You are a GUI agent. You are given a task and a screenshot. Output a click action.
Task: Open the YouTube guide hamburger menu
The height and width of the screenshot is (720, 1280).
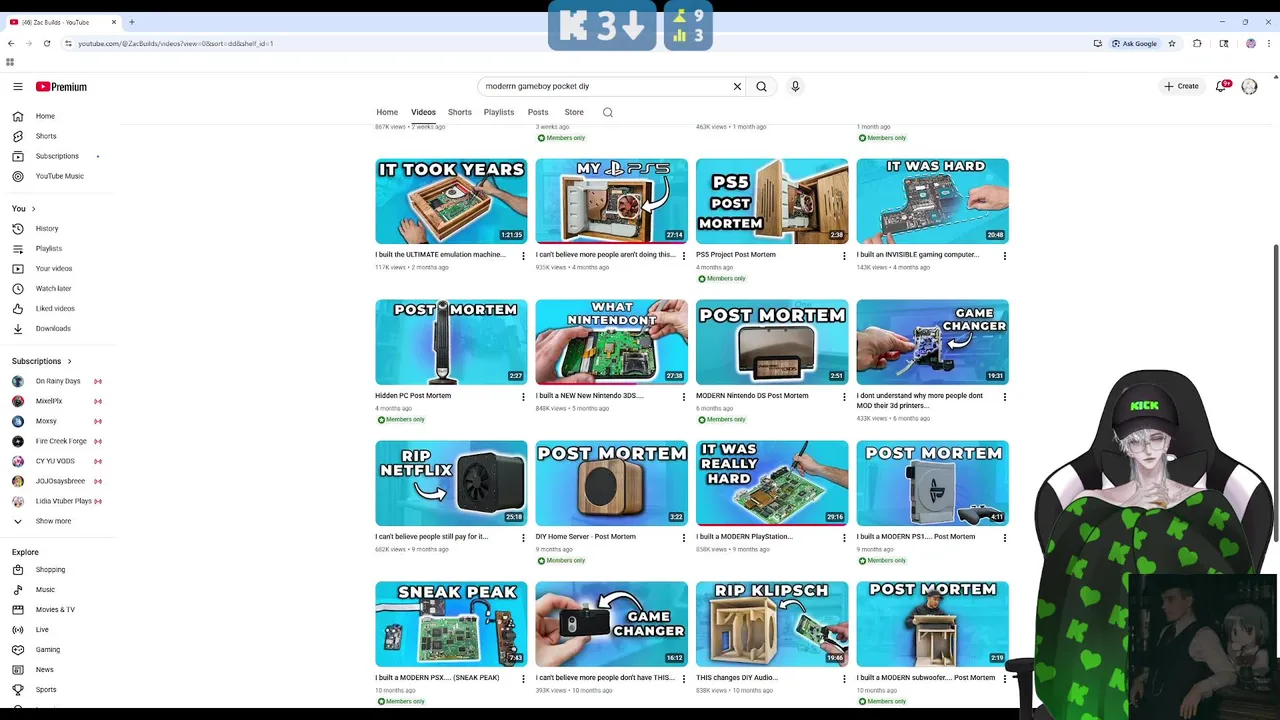coord(17,87)
